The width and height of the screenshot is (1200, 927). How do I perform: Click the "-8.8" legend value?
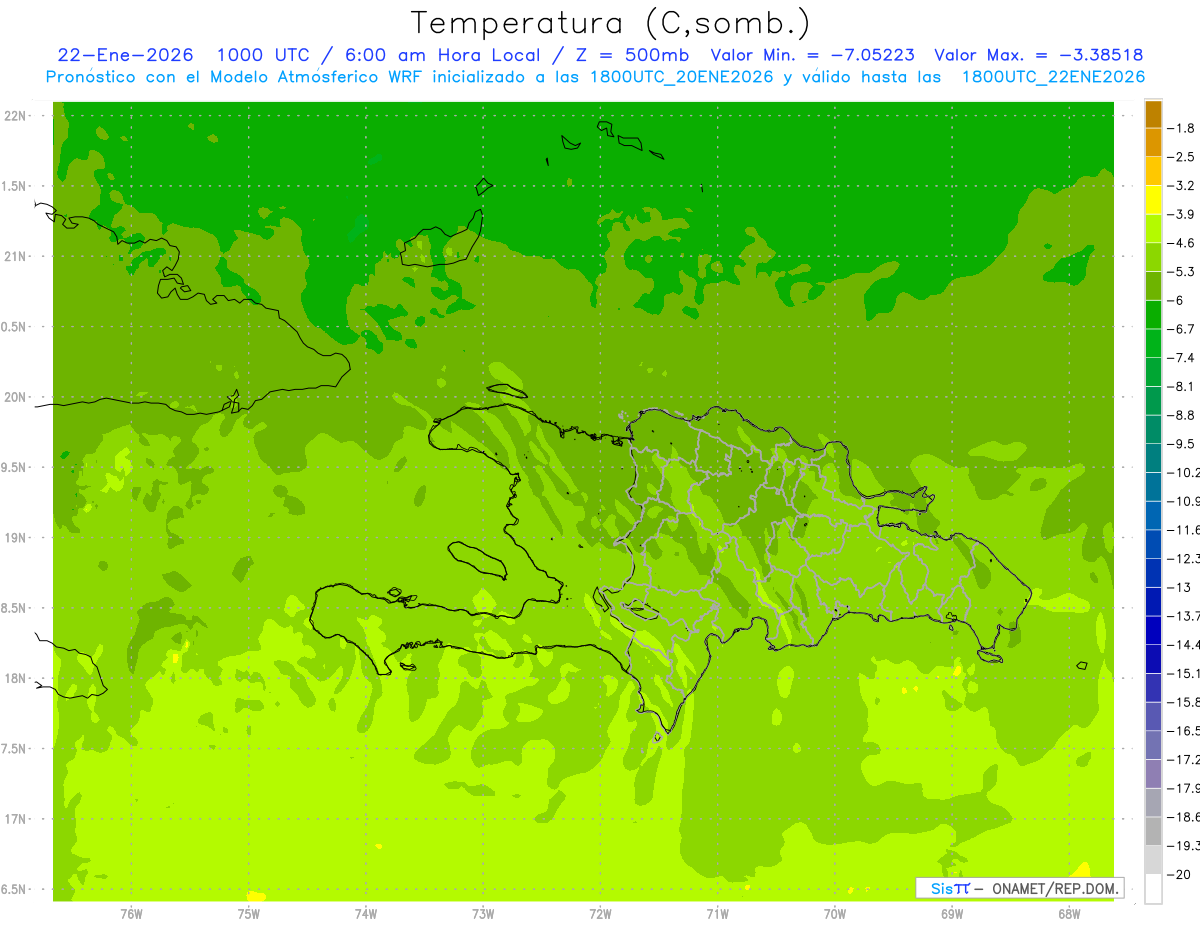coord(1182,415)
